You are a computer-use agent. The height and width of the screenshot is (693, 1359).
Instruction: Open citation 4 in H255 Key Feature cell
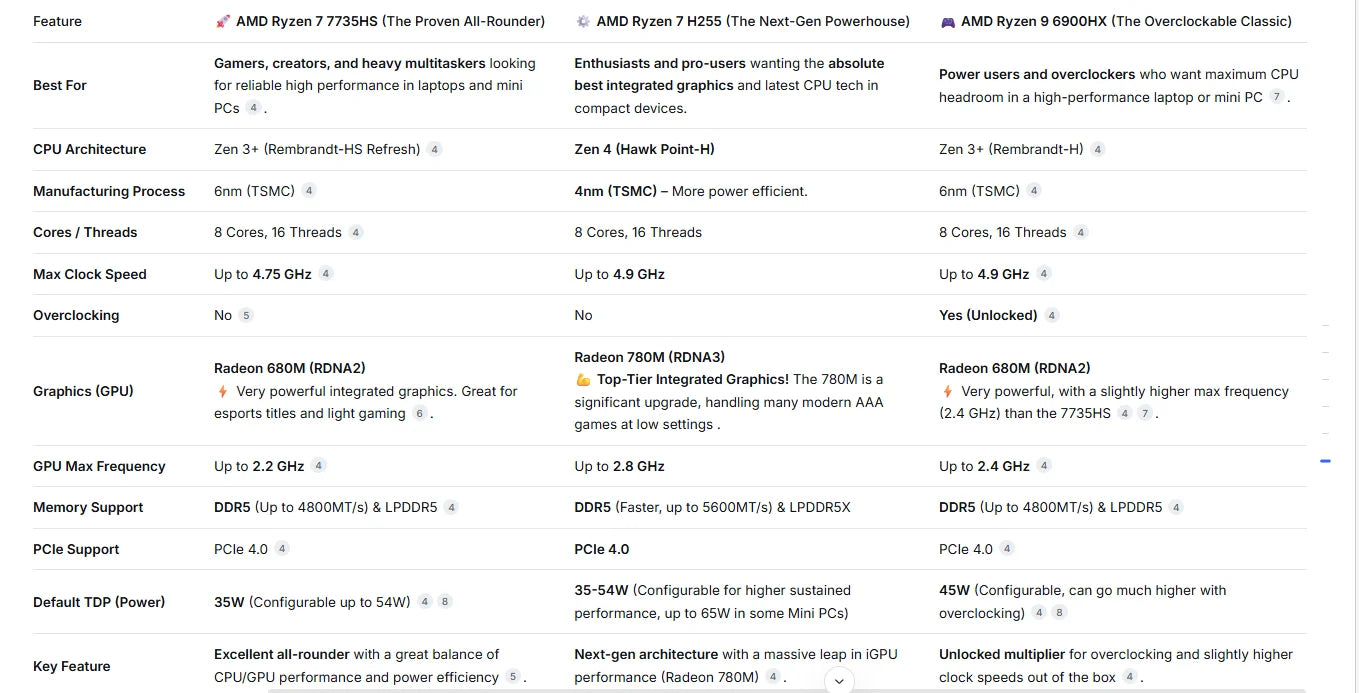coord(773,677)
